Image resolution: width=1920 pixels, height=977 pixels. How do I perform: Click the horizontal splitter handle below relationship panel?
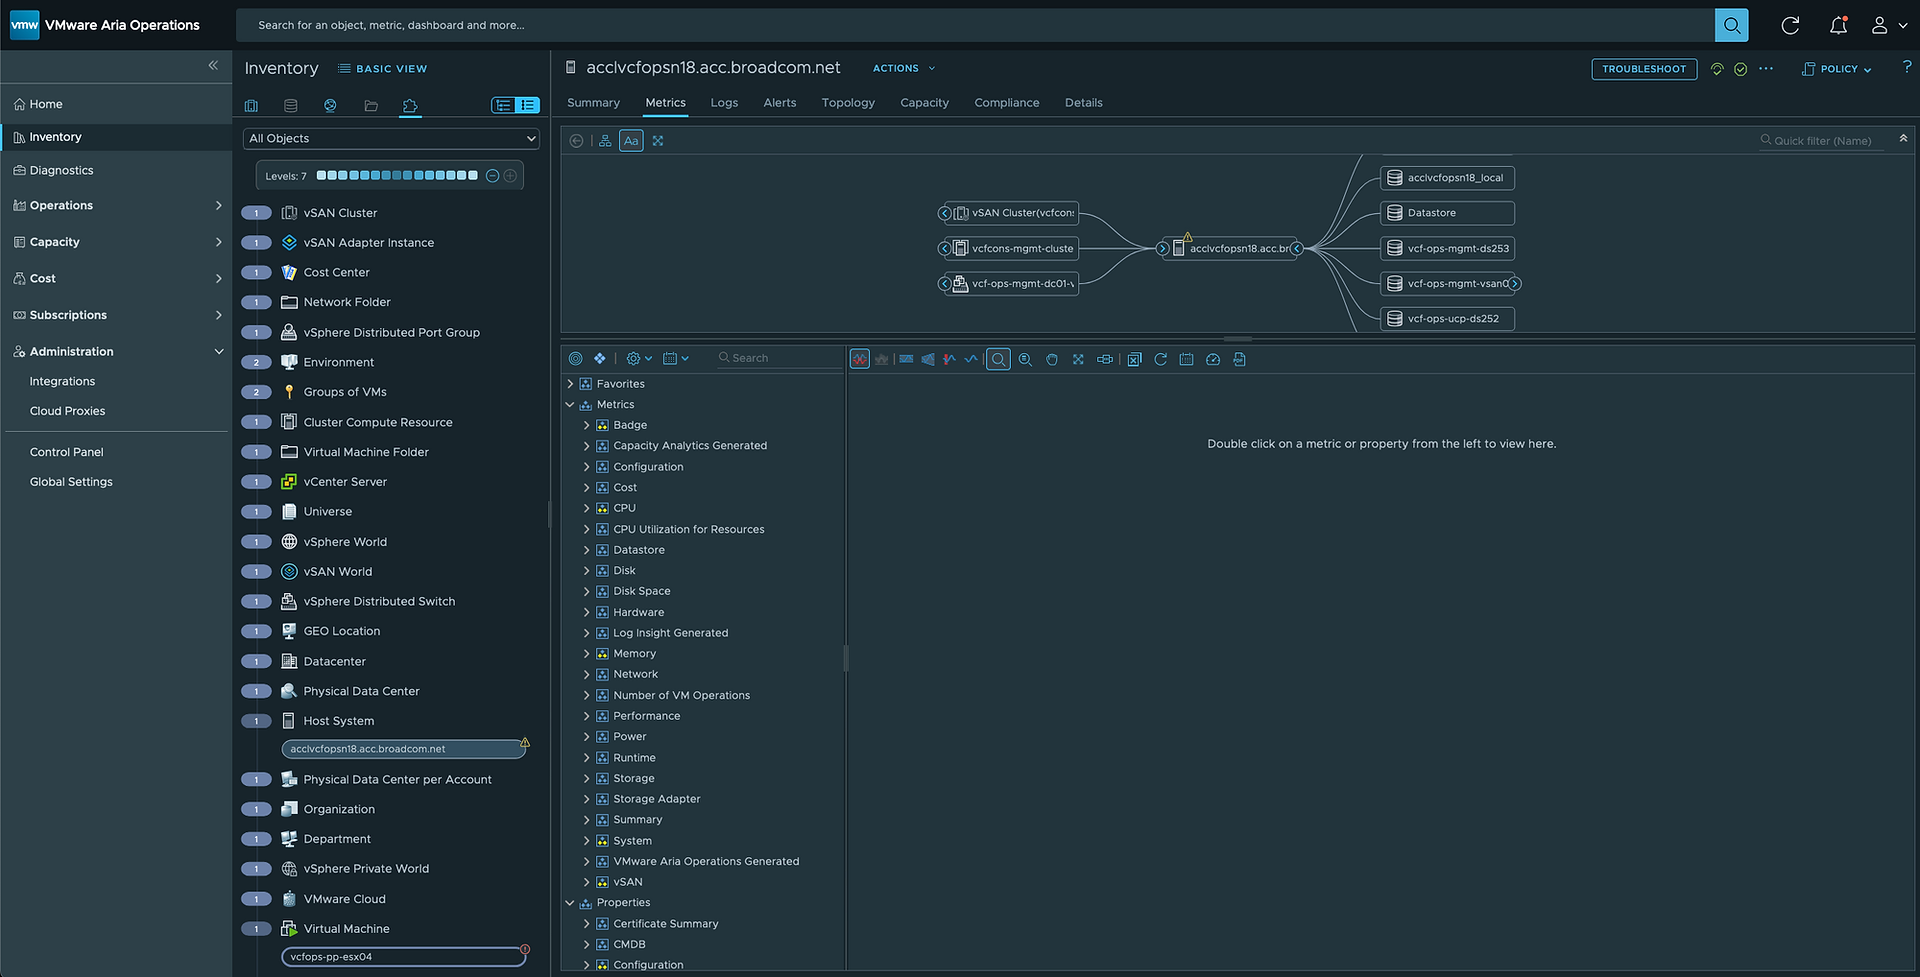[1238, 339]
